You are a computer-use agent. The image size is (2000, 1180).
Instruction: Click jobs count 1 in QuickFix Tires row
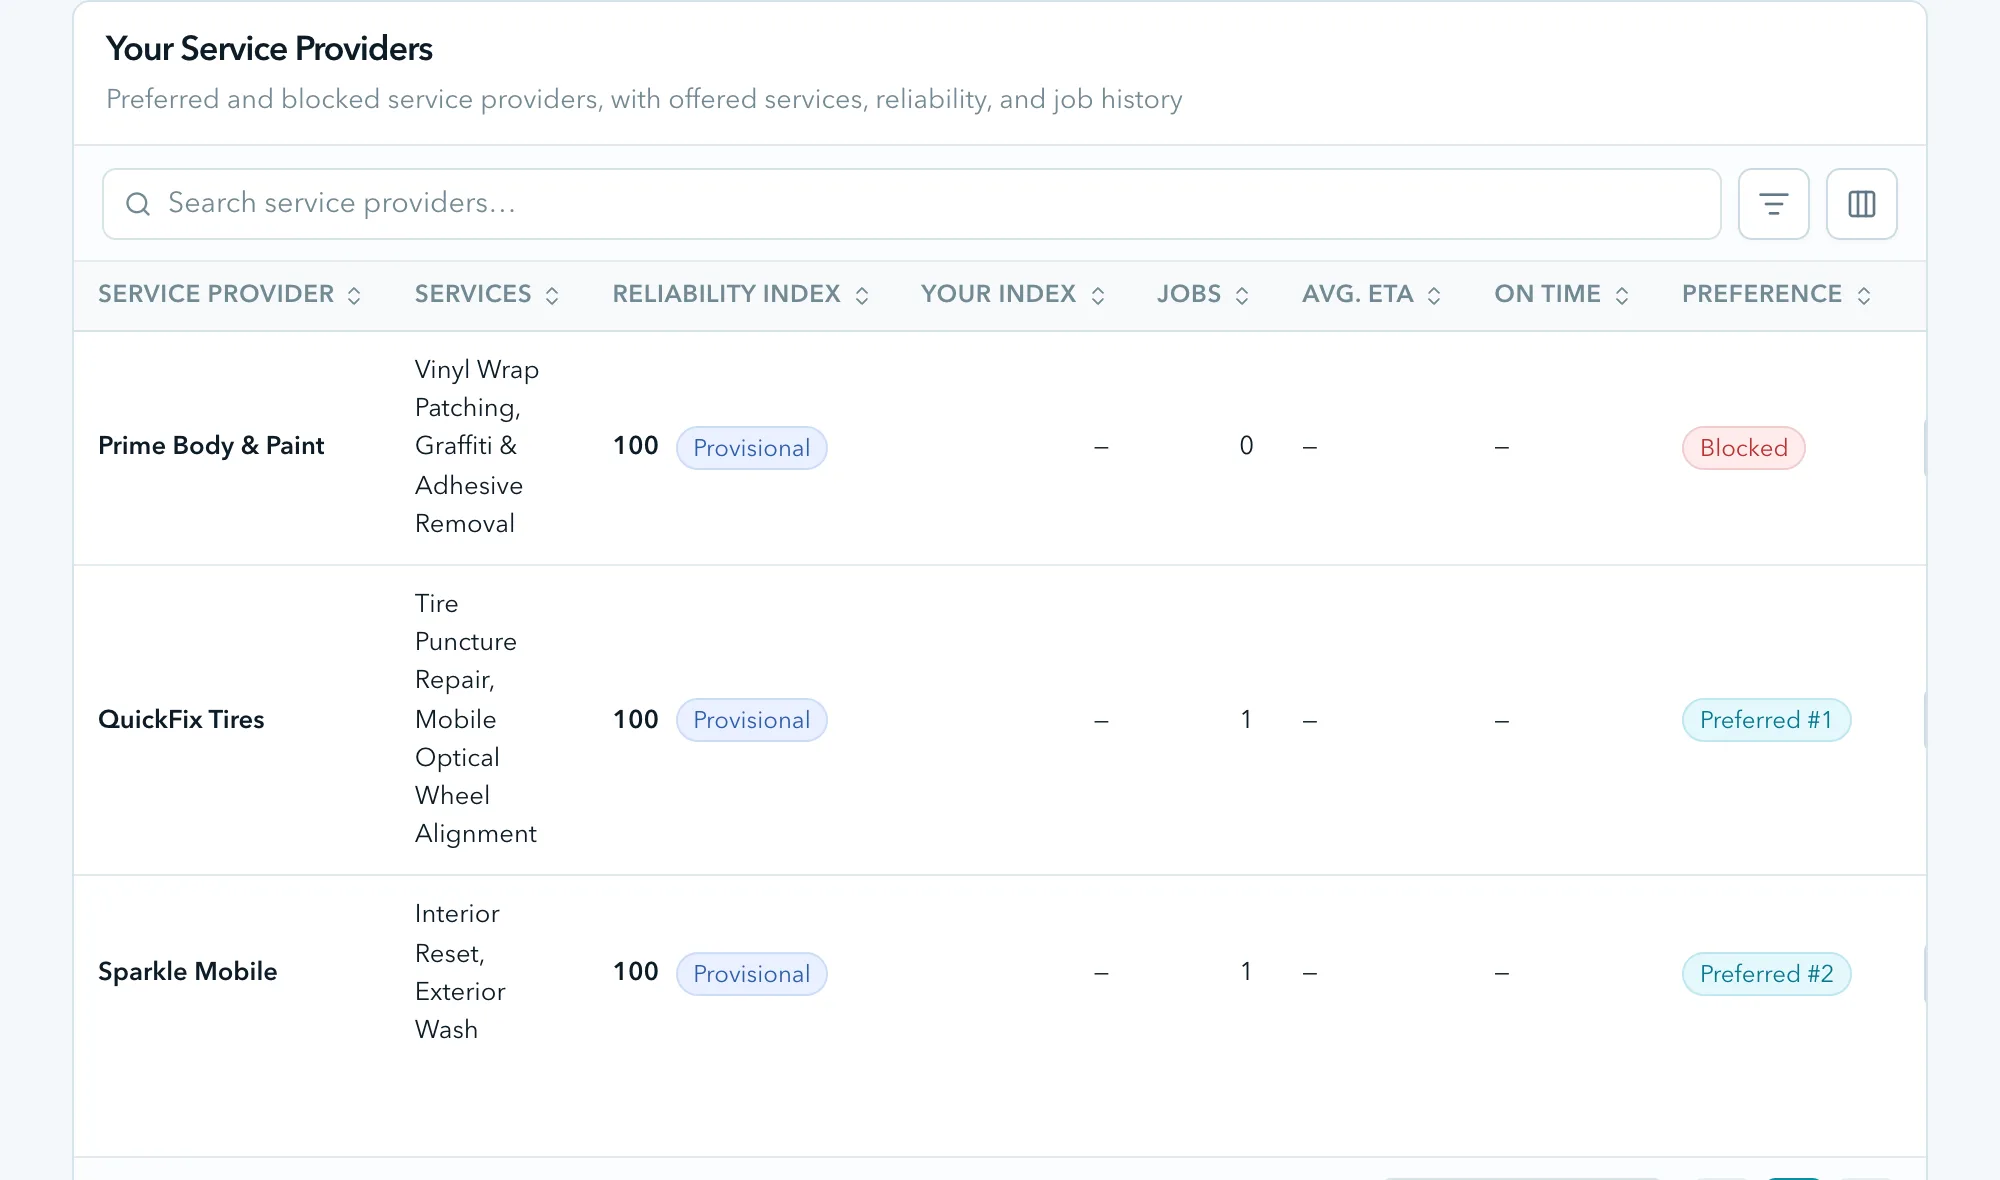(1246, 720)
